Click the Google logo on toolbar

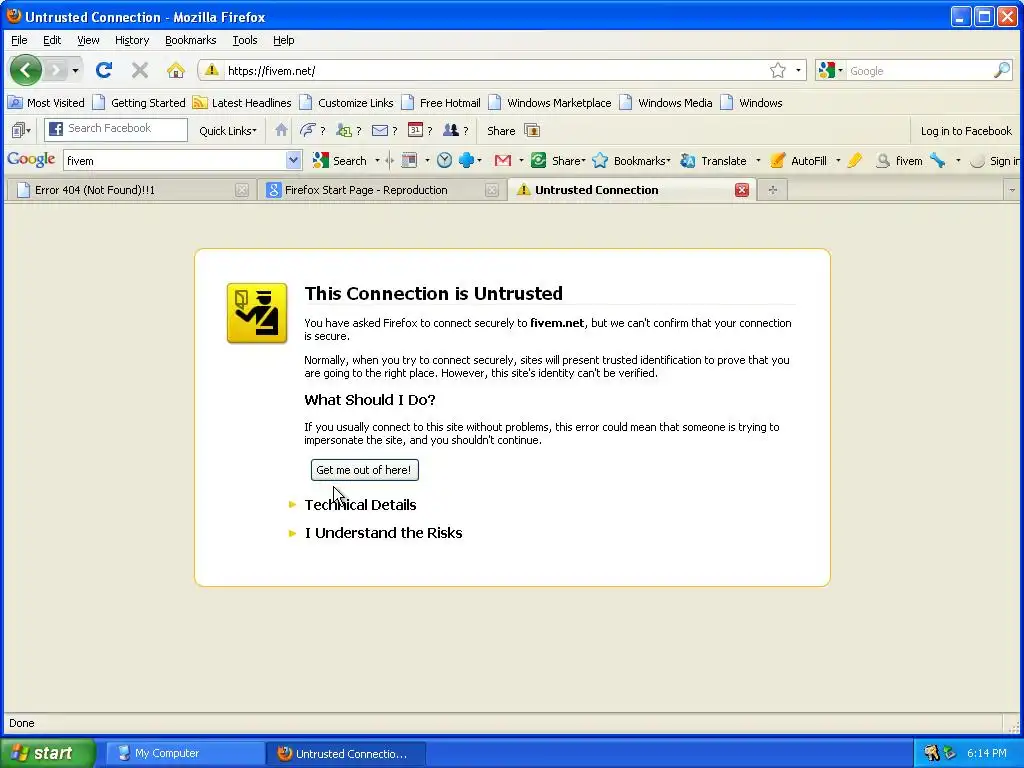coord(31,160)
